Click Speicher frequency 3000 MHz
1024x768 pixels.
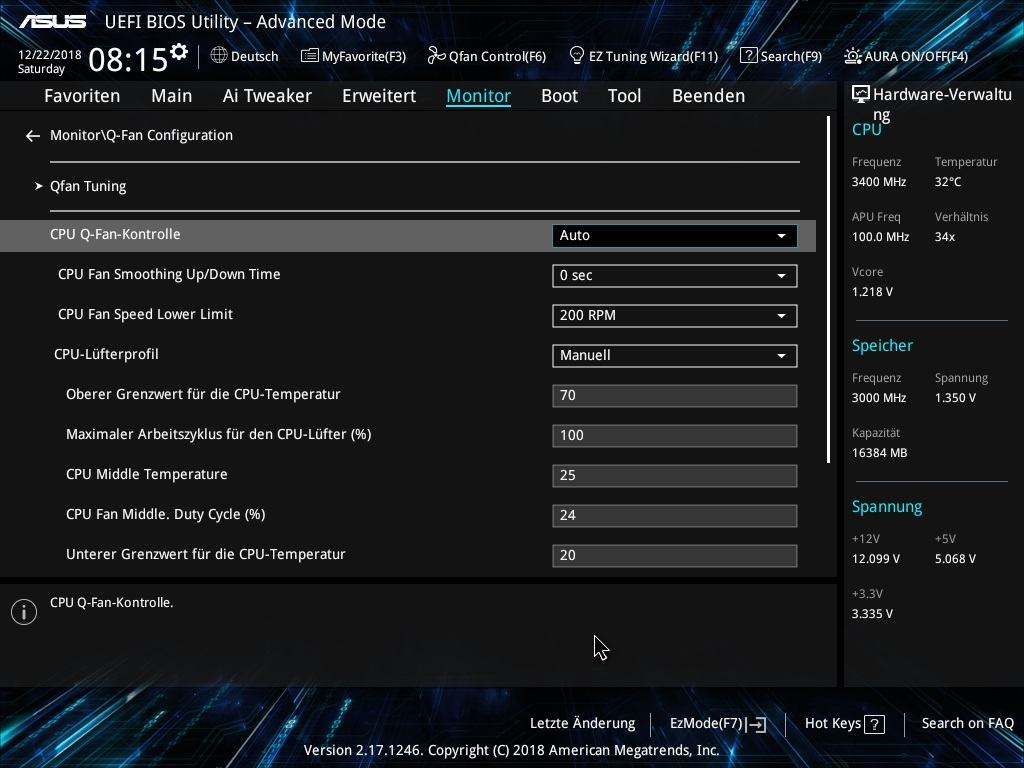pos(879,398)
